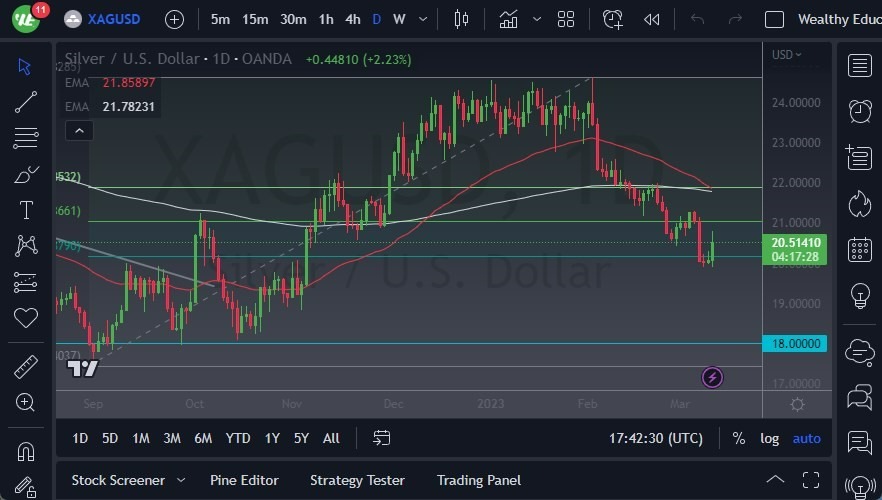Expand the Stock Screener dropdown arrow
The height and width of the screenshot is (500, 882).
pyautogui.click(x=181, y=480)
